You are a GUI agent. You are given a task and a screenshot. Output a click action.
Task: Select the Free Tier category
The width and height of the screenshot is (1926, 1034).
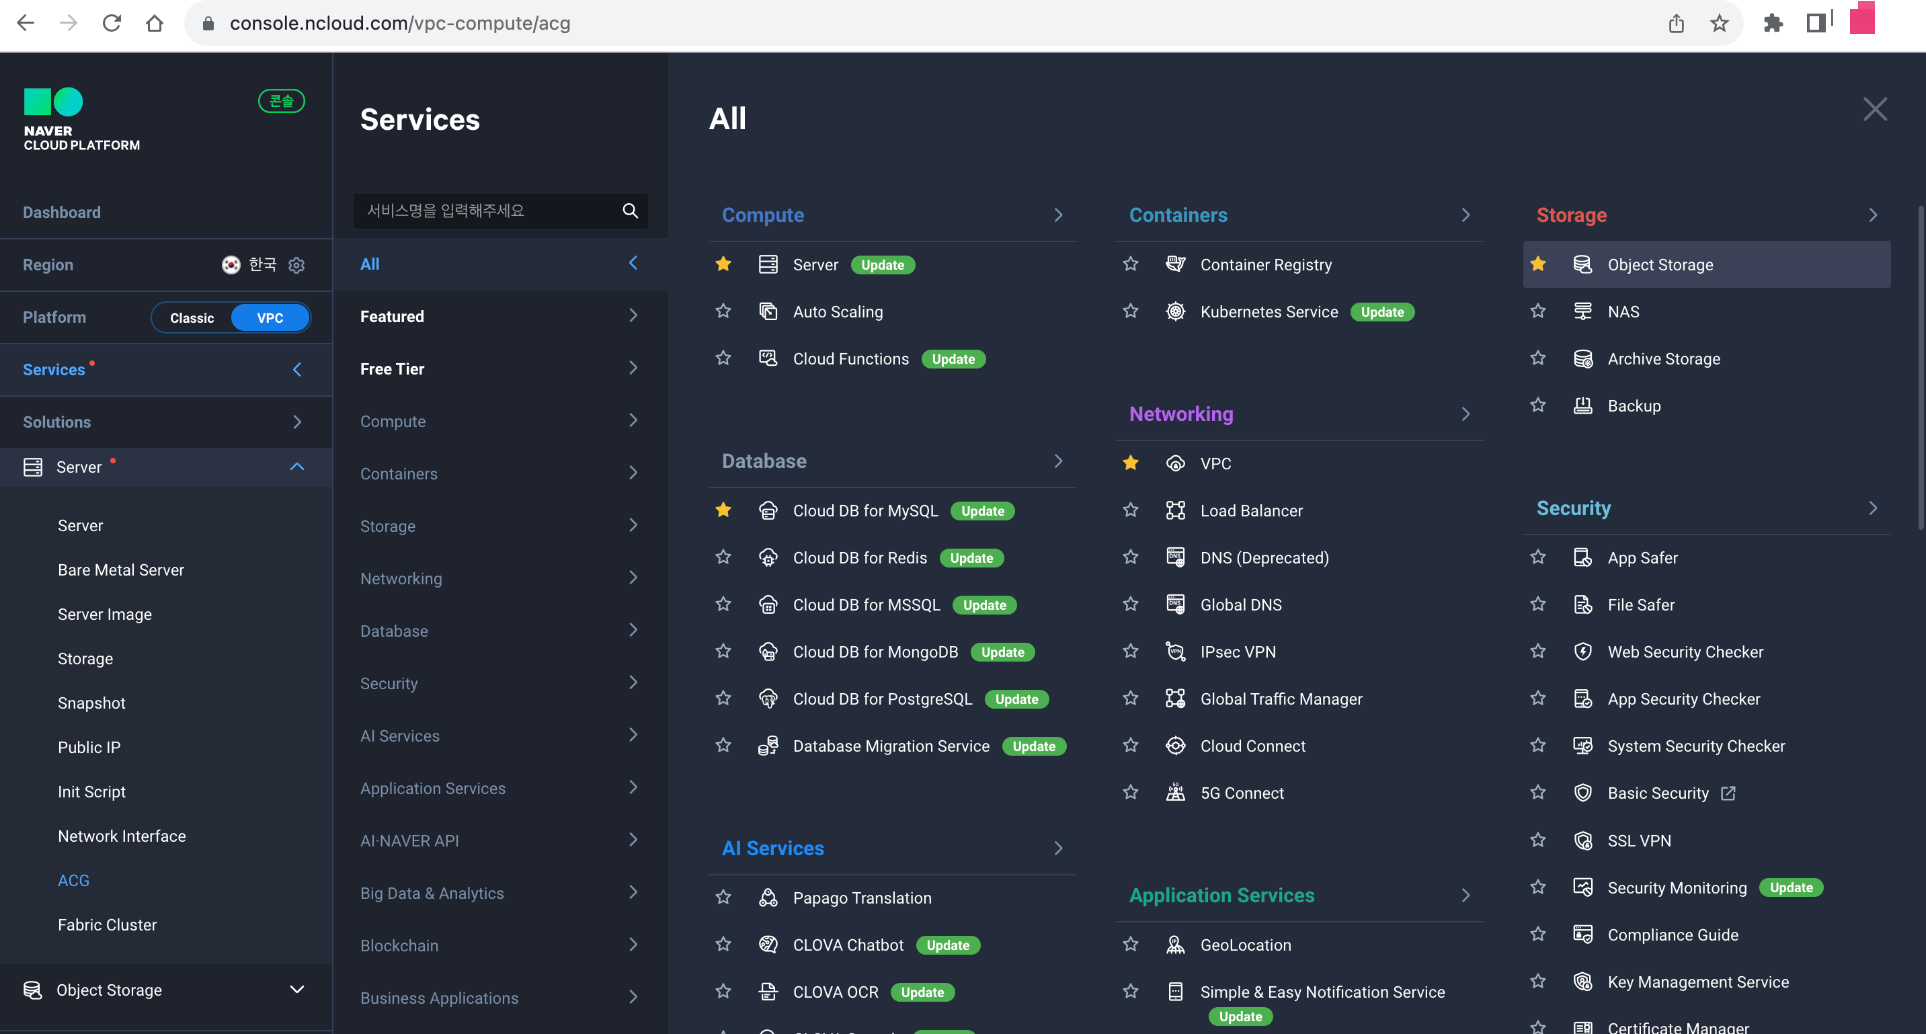[x=500, y=369]
